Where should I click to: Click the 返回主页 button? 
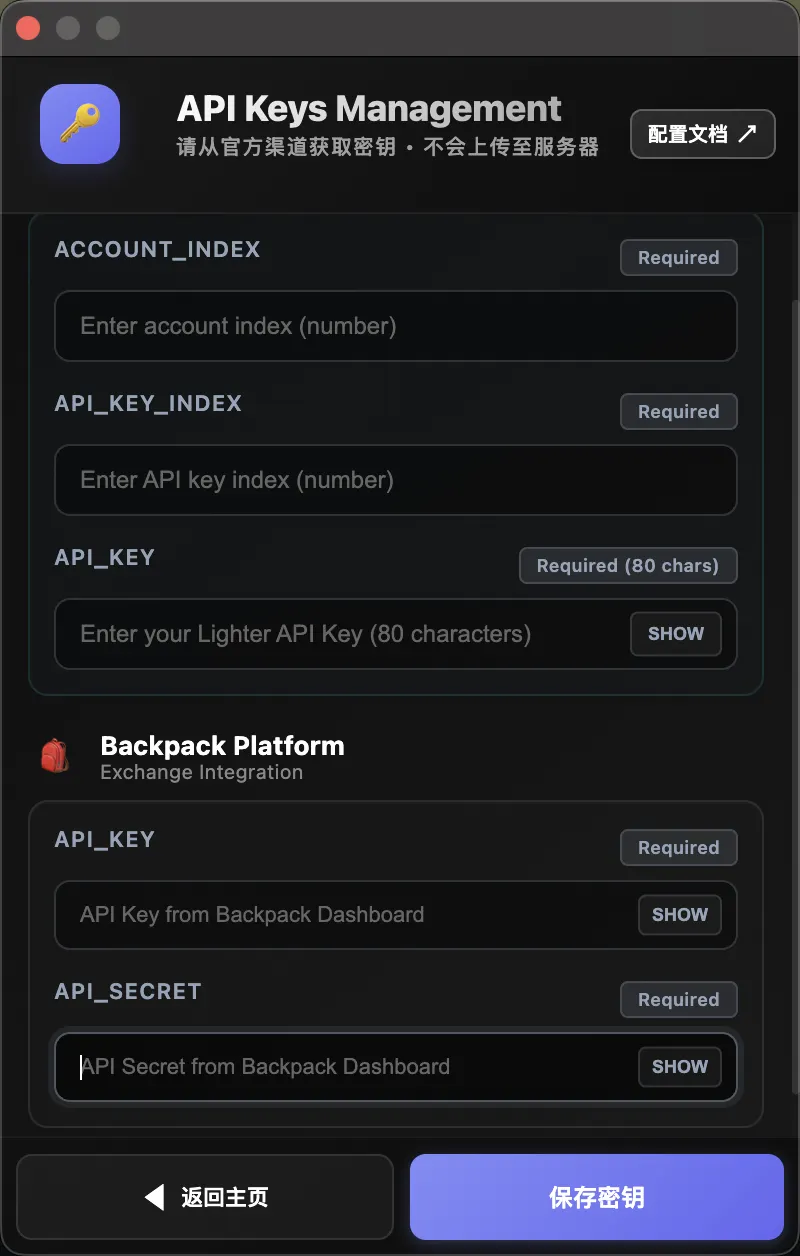pos(205,1196)
